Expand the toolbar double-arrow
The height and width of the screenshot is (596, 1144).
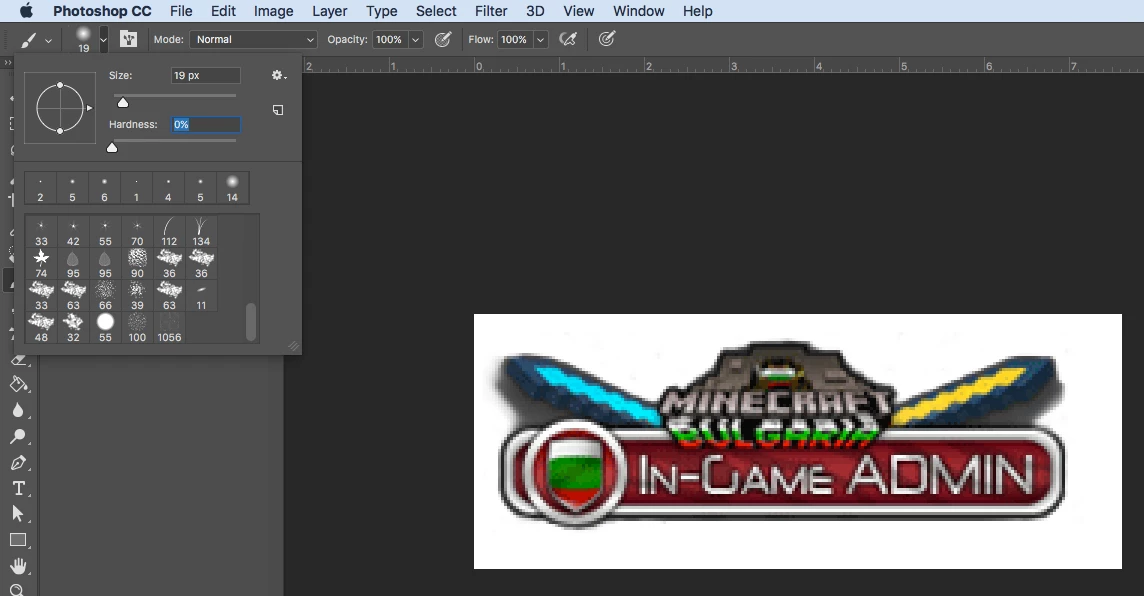[x=8, y=63]
